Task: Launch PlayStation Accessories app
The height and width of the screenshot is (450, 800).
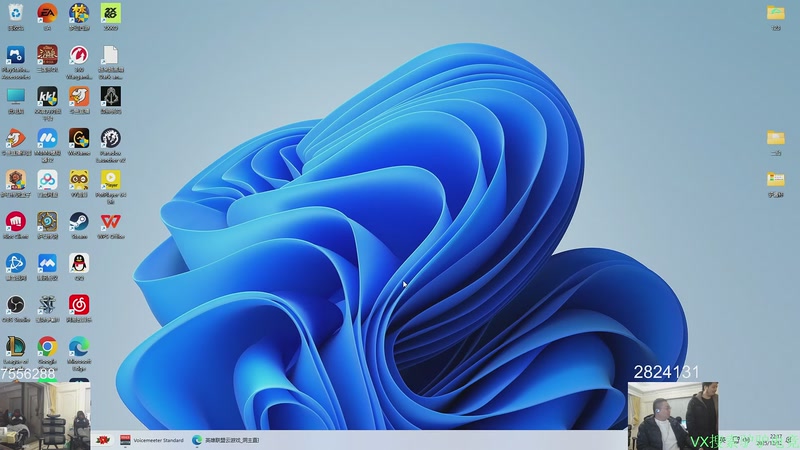Action: point(15,56)
